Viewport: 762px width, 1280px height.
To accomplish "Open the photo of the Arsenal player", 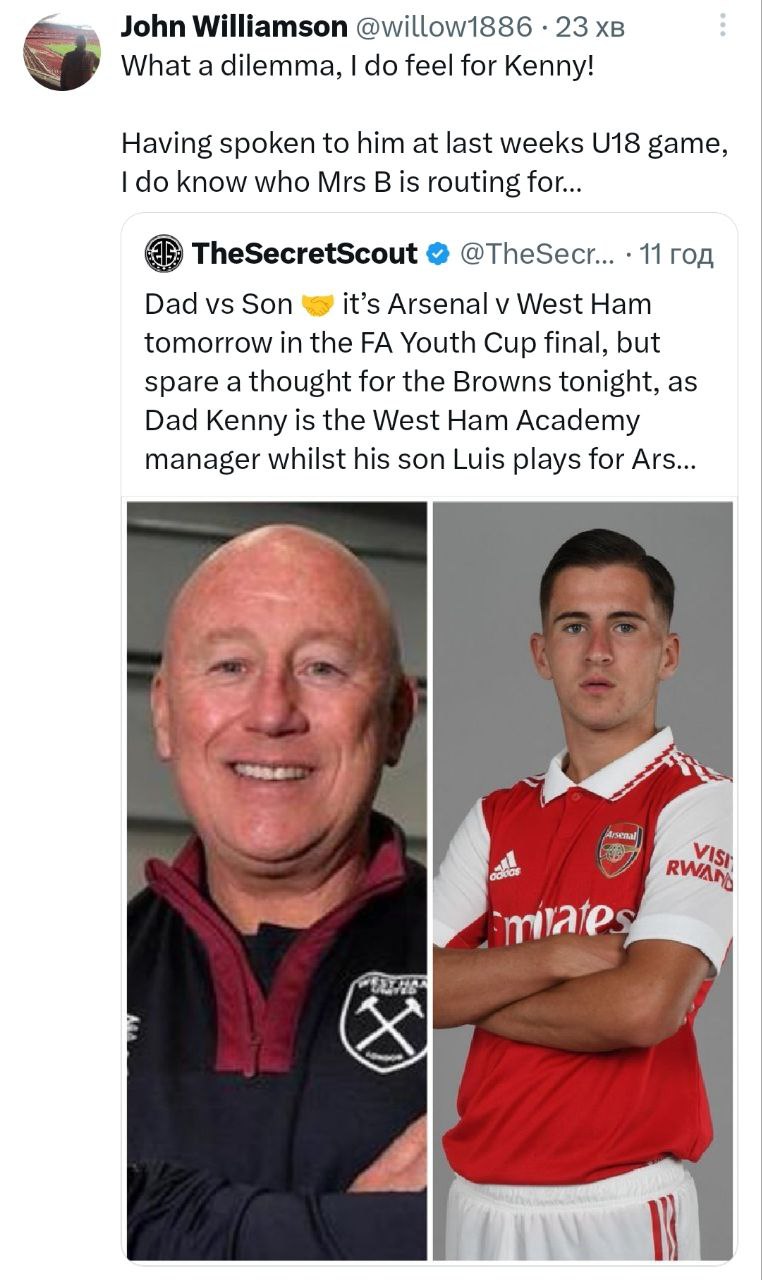I will pos(583,880).
